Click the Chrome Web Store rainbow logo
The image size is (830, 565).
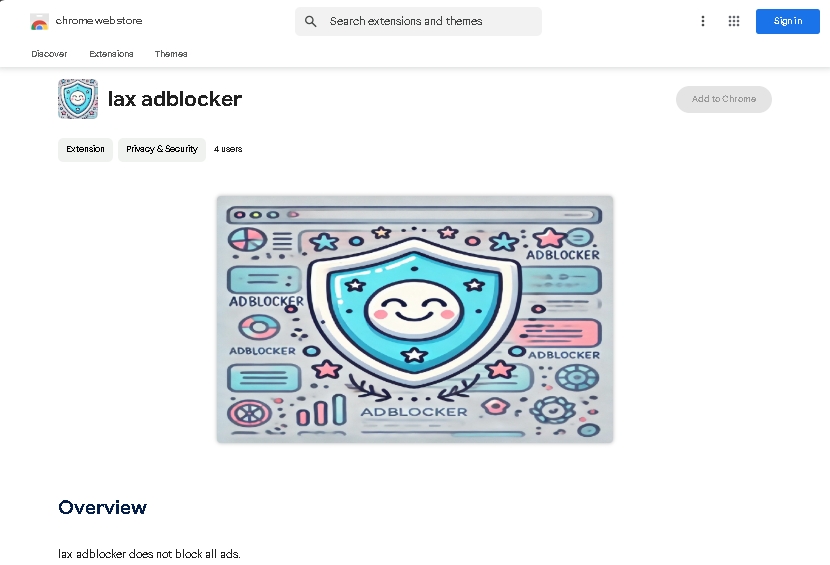coord(39,22)
